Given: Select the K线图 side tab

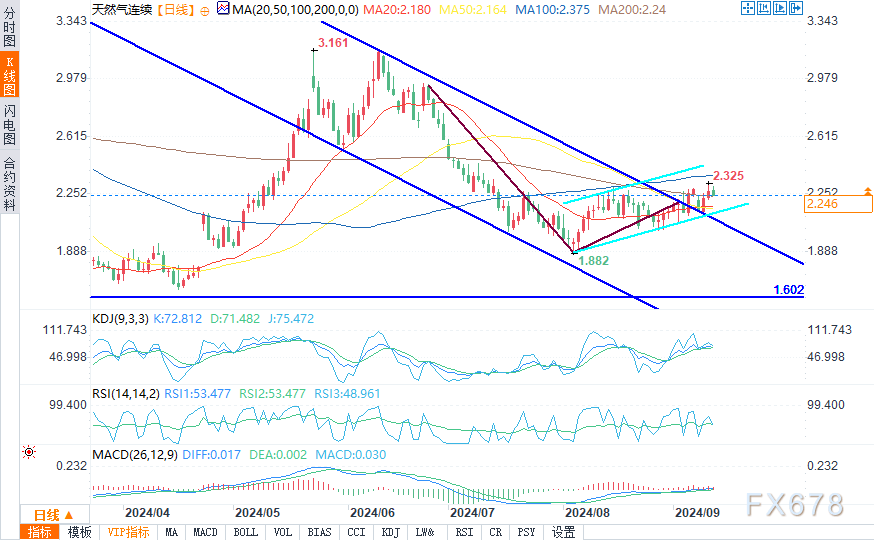Looking at the screenshot, I should coord(9,75).
